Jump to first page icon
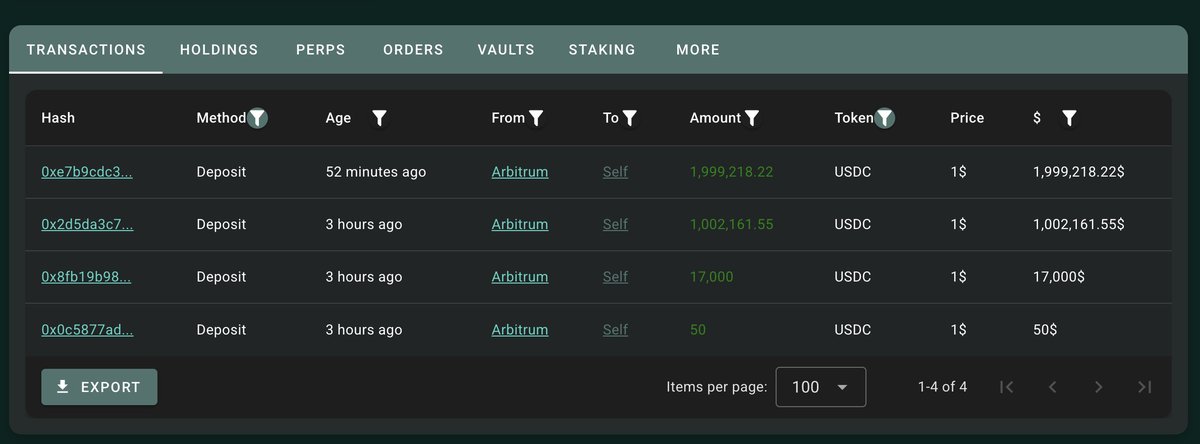This screenshot has width=1200, height=444. pos(1007,387)
